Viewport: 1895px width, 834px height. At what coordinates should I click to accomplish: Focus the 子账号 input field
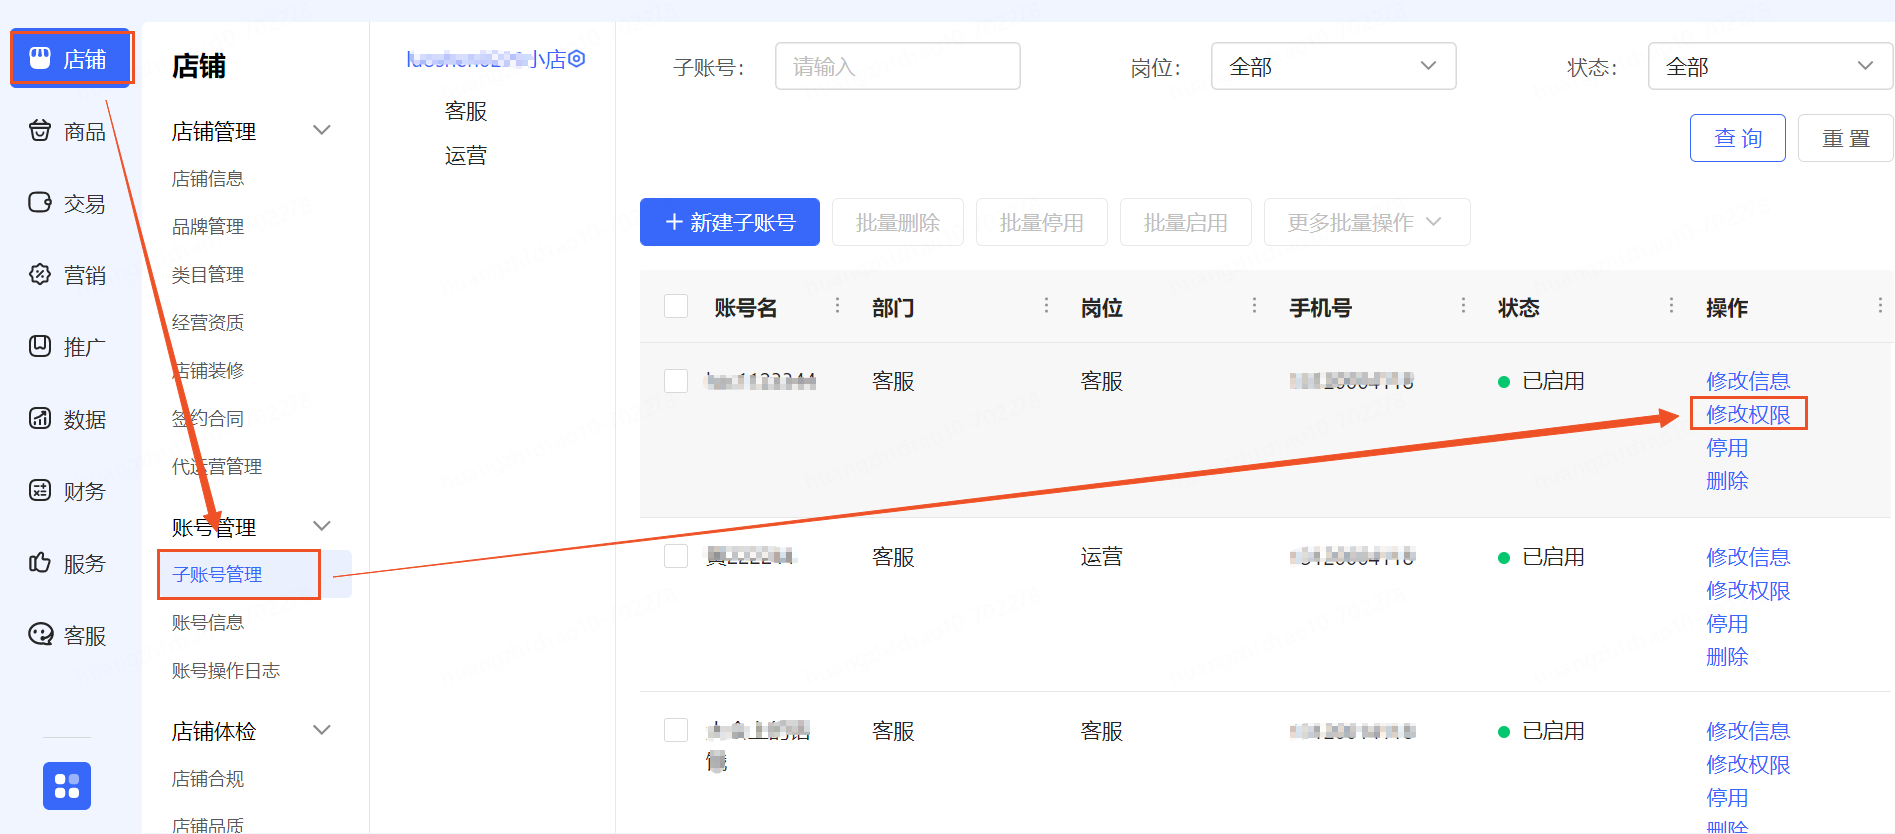tap(897, 66)
